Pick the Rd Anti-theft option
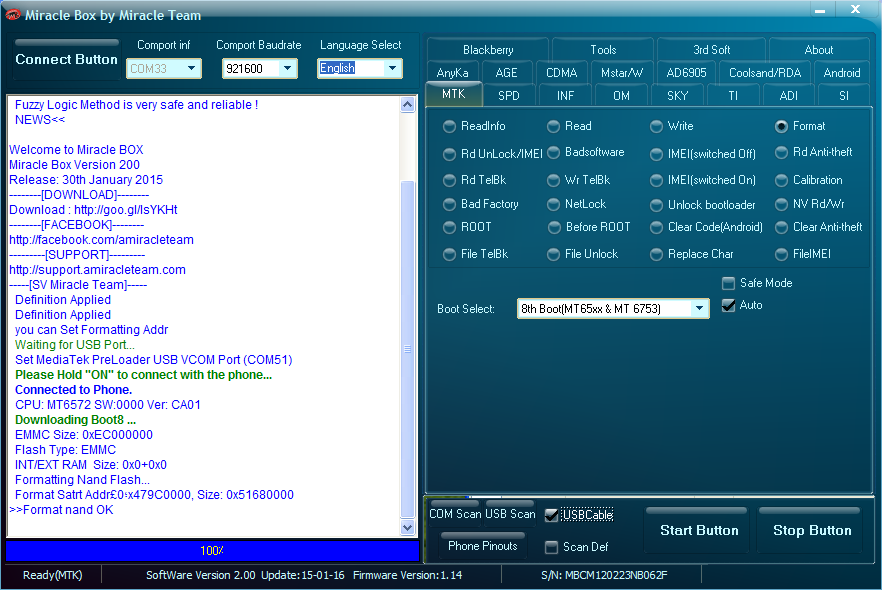The image size is (882, 590). pyautogui.click(x=781, y=152)
